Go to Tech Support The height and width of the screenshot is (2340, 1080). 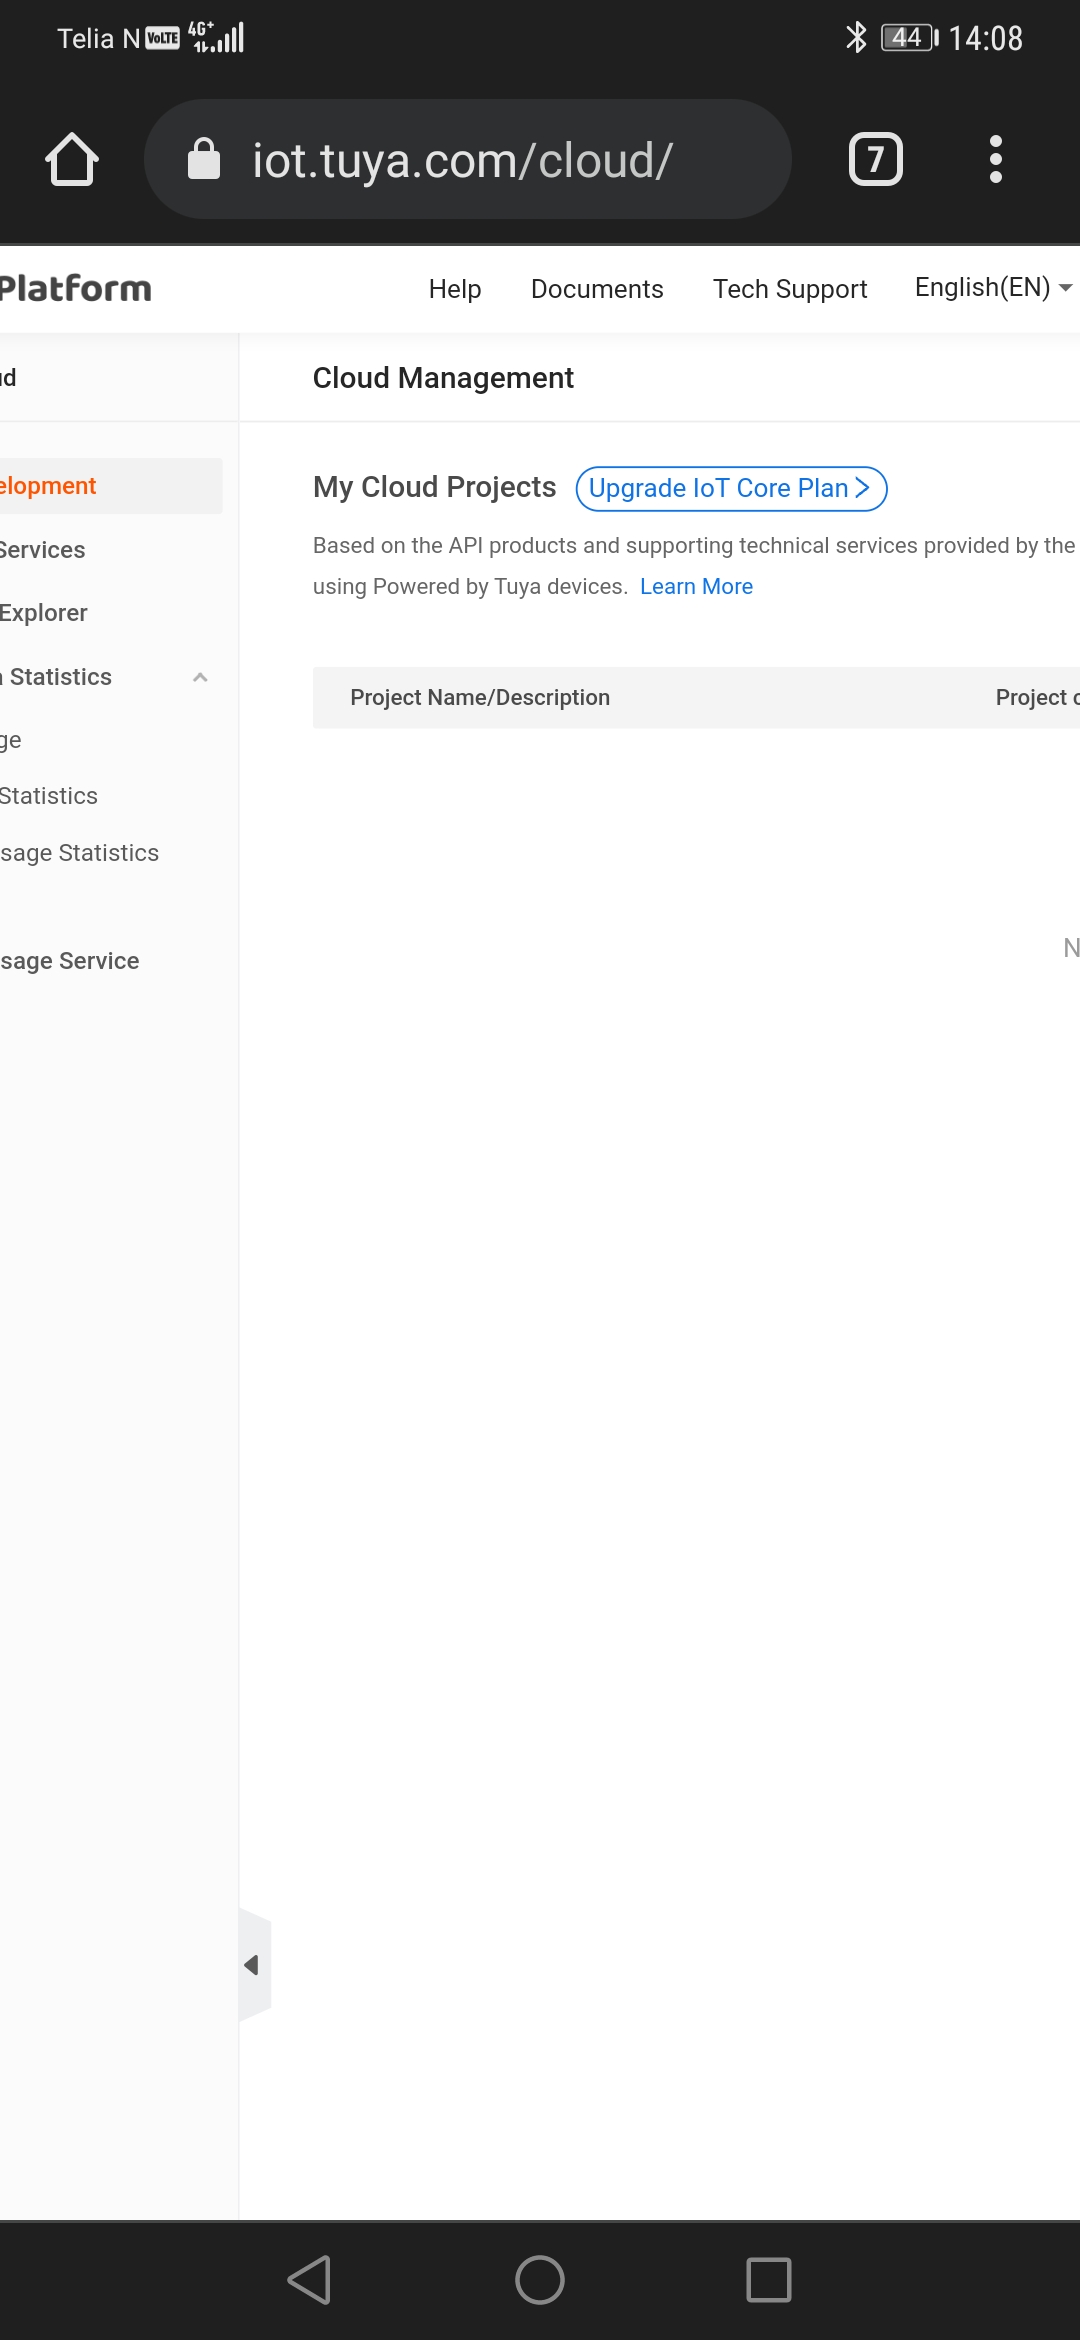coord(790,289)
